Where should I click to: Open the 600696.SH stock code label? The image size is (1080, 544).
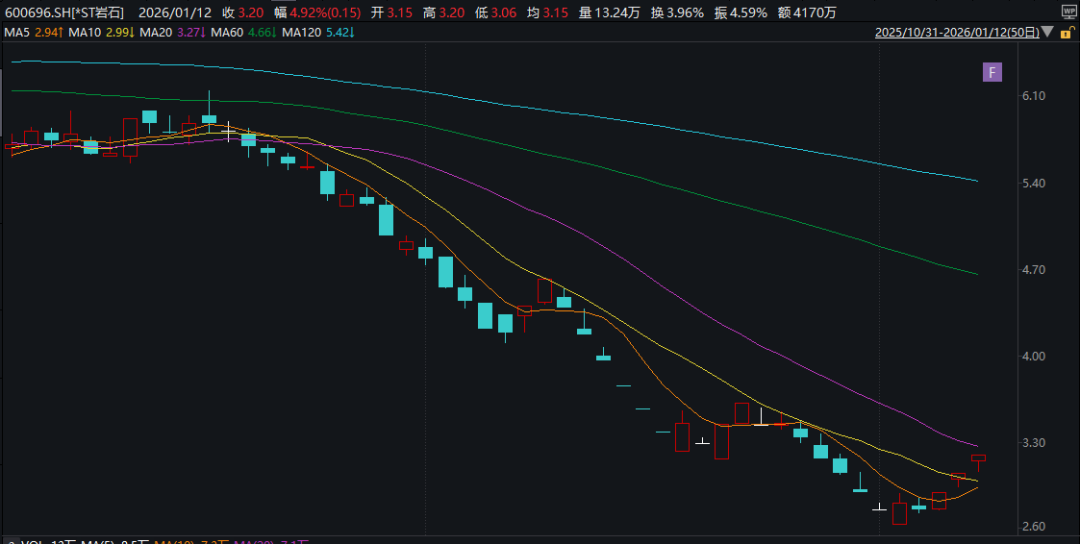coord(36,13)
